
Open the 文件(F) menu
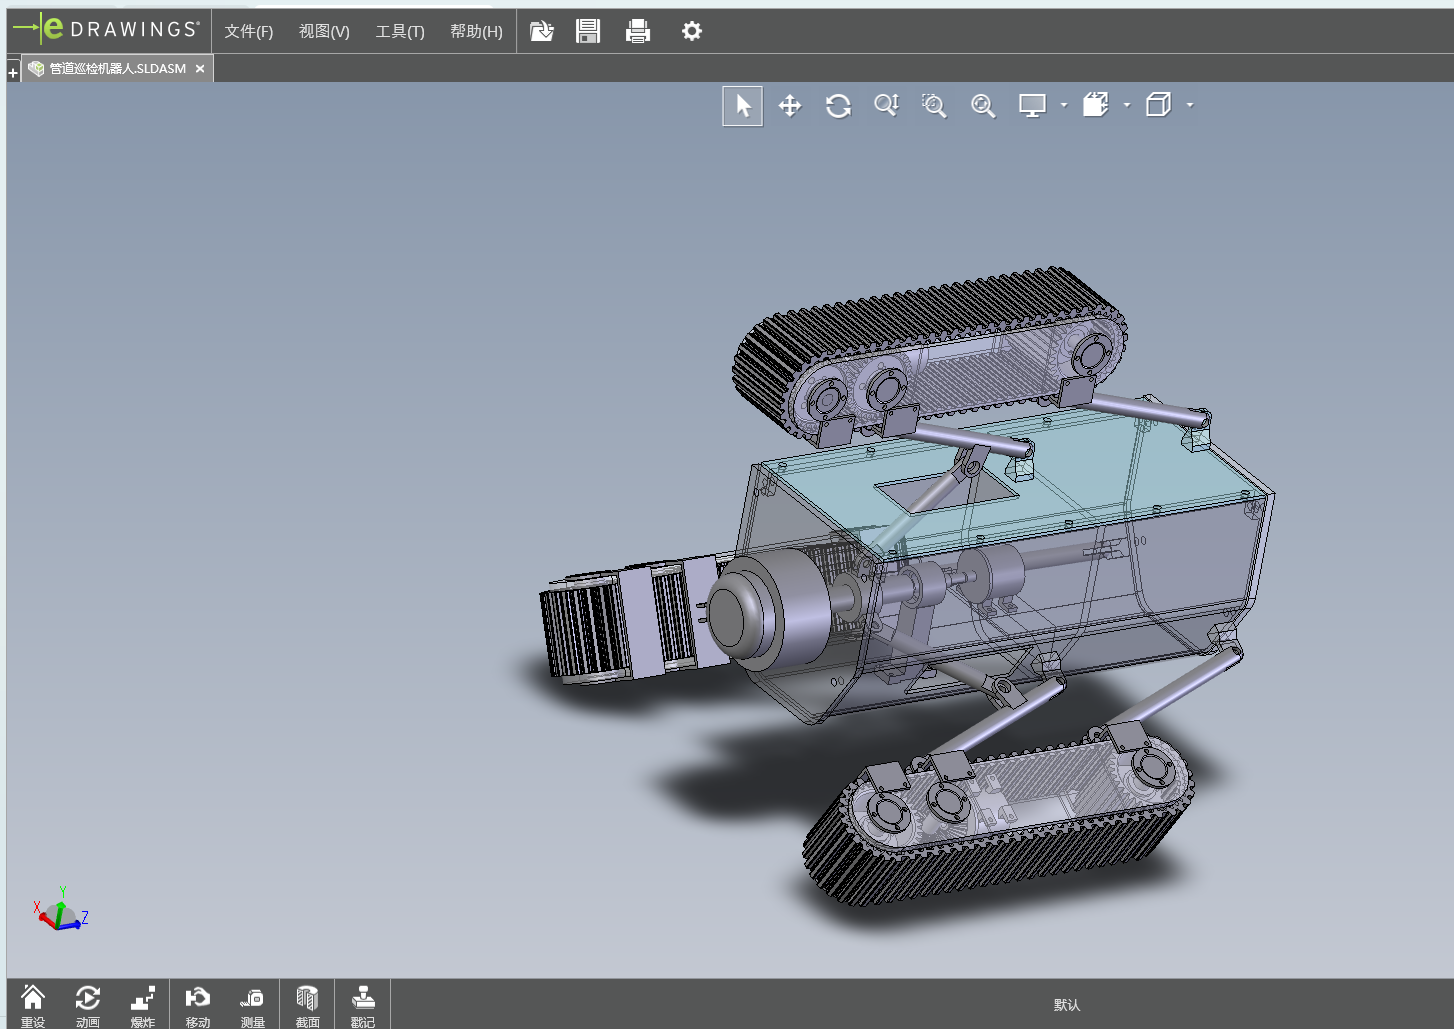pyautogui.click(x=248, y=32)
